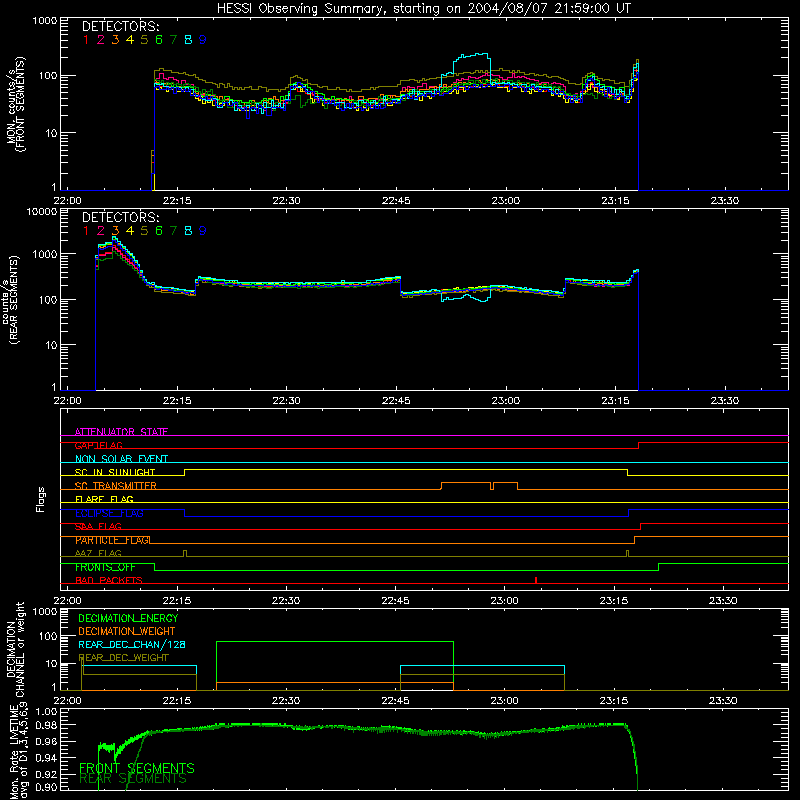This screenshot has height=800, width=800.
Task: Select the REAR_DEC_CHAN/128 legend entry
Action: (132, 645)
